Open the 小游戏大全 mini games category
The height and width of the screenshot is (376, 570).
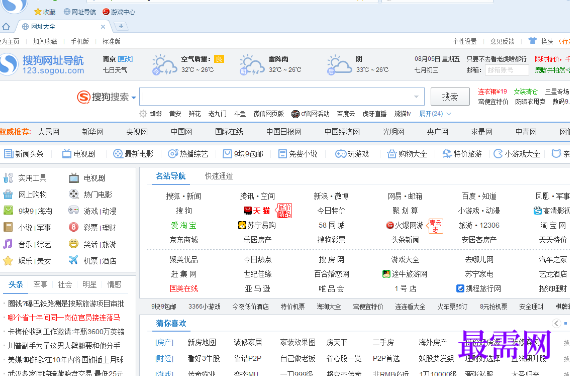tap(517, 154)
